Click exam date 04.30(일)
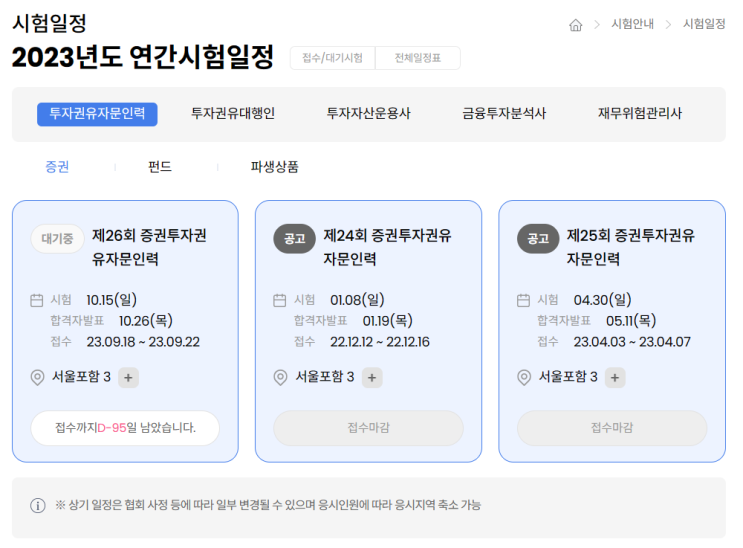Screen dimensions: 743x548 603,300
